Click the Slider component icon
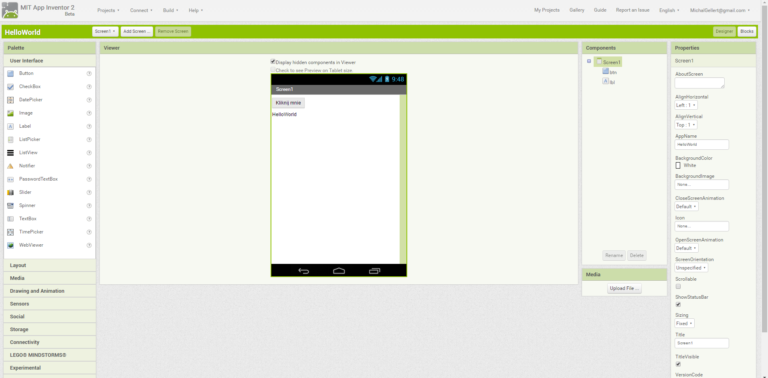Viewport: 768px width, 378px height. pos(10,192)
